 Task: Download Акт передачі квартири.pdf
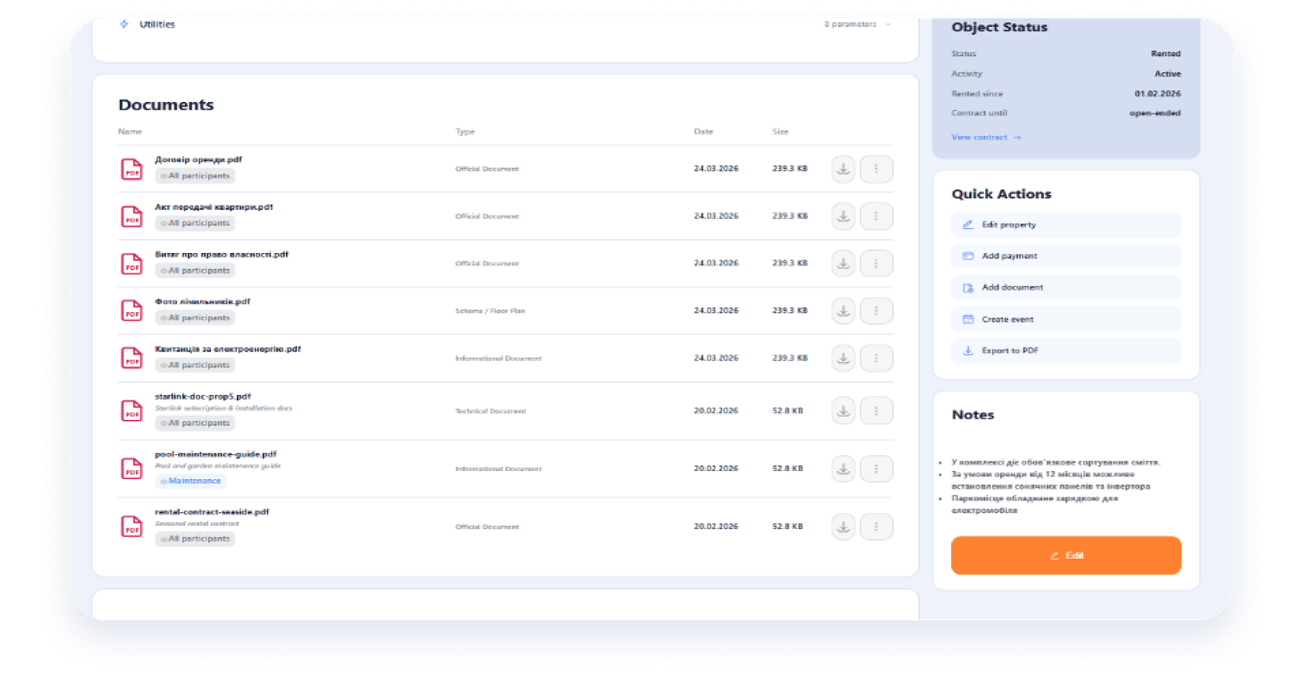pyautogui.click(x=843, y=216)
